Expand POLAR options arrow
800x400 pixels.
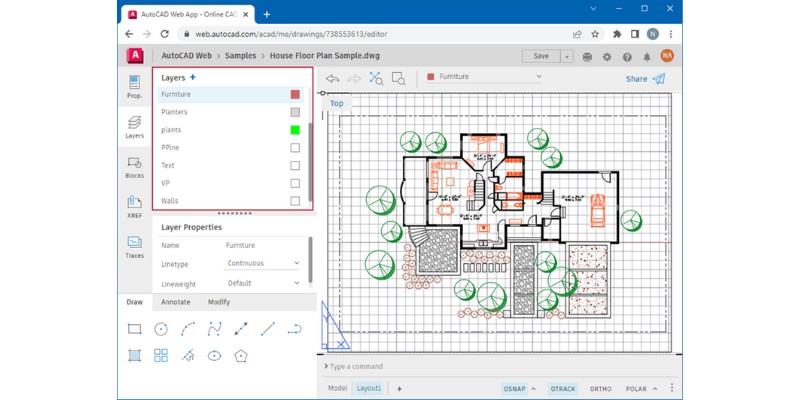[x=655, y=388]
